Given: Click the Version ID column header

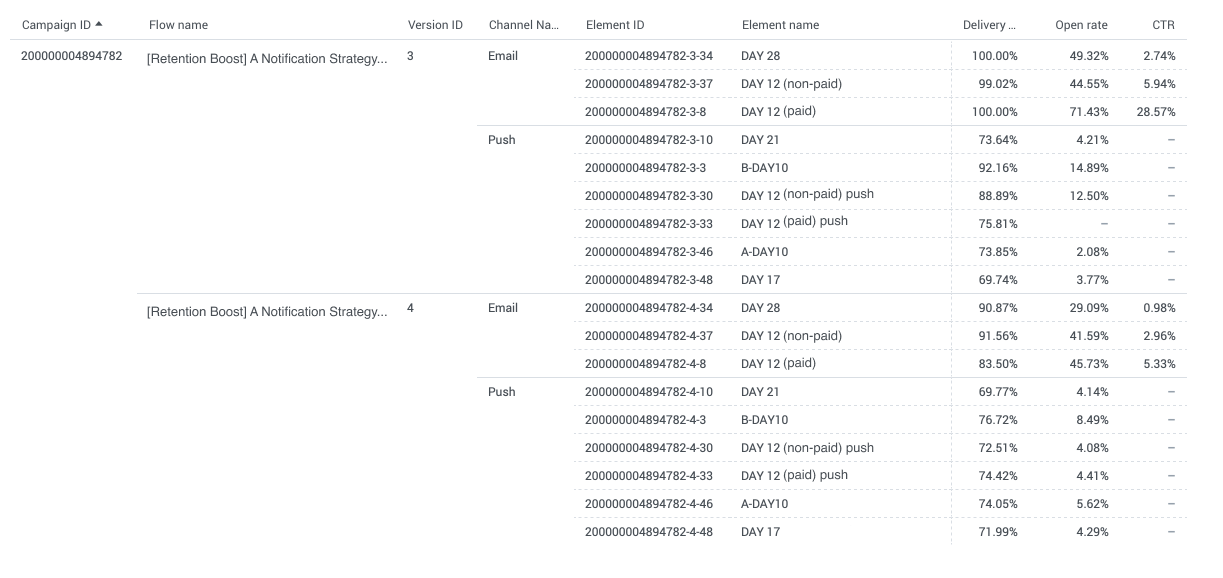Looking at the screenshot, I should point(435,25).
